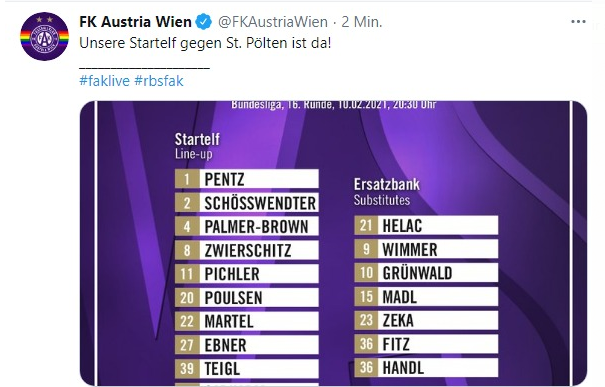Click the Ersatzbank Substitutes heading

click(x=387, y=192)
